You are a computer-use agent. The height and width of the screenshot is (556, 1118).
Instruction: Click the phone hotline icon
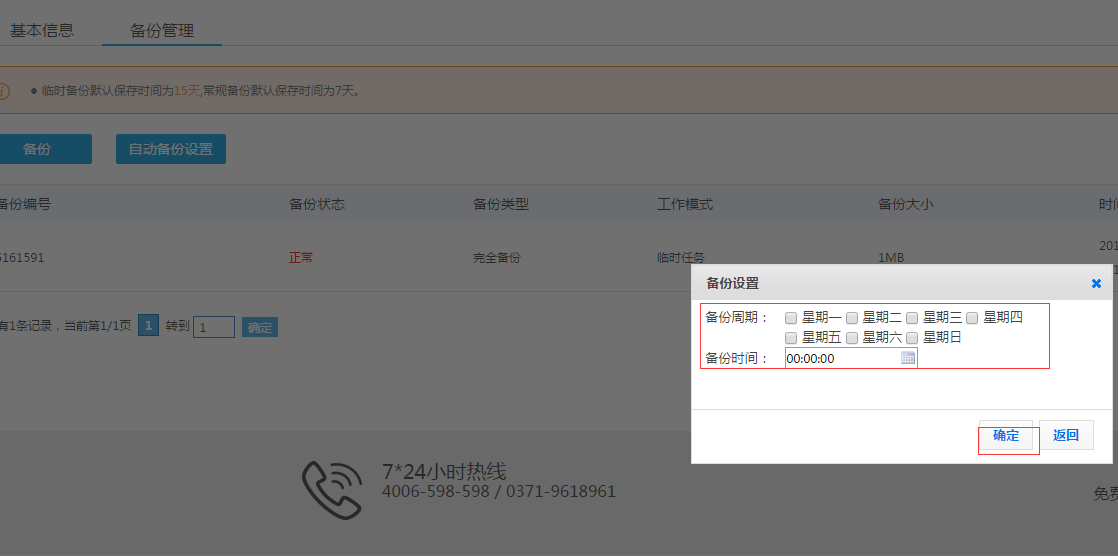[332, 483]
